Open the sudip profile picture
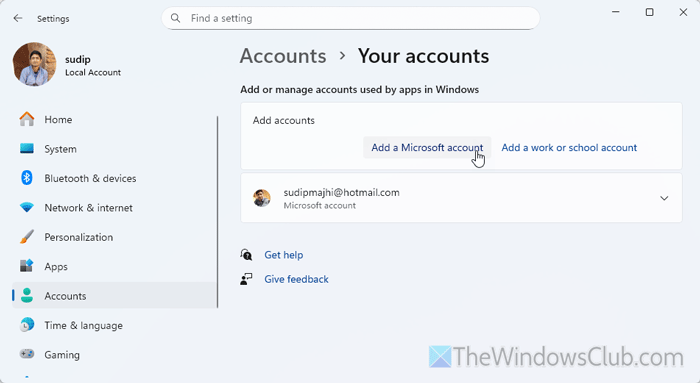 coord(34,64)
